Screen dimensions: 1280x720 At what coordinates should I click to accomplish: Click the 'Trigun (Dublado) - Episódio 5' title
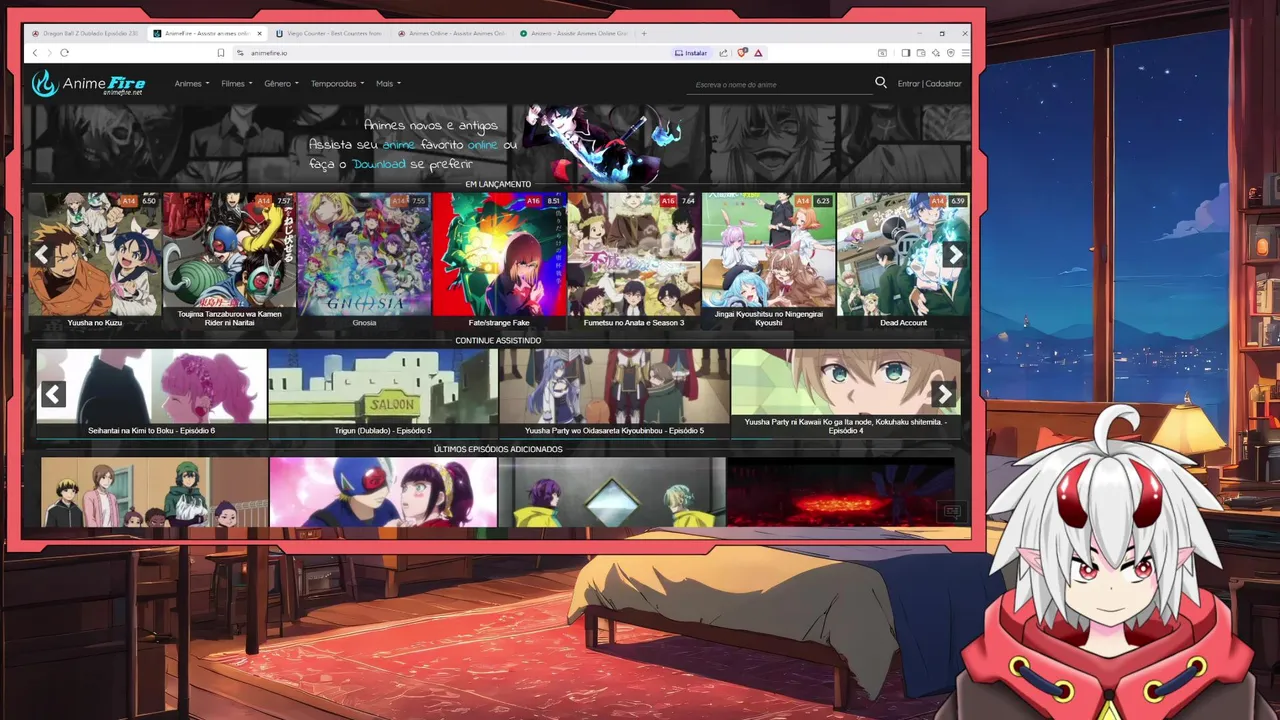click(x=383, y=431)
